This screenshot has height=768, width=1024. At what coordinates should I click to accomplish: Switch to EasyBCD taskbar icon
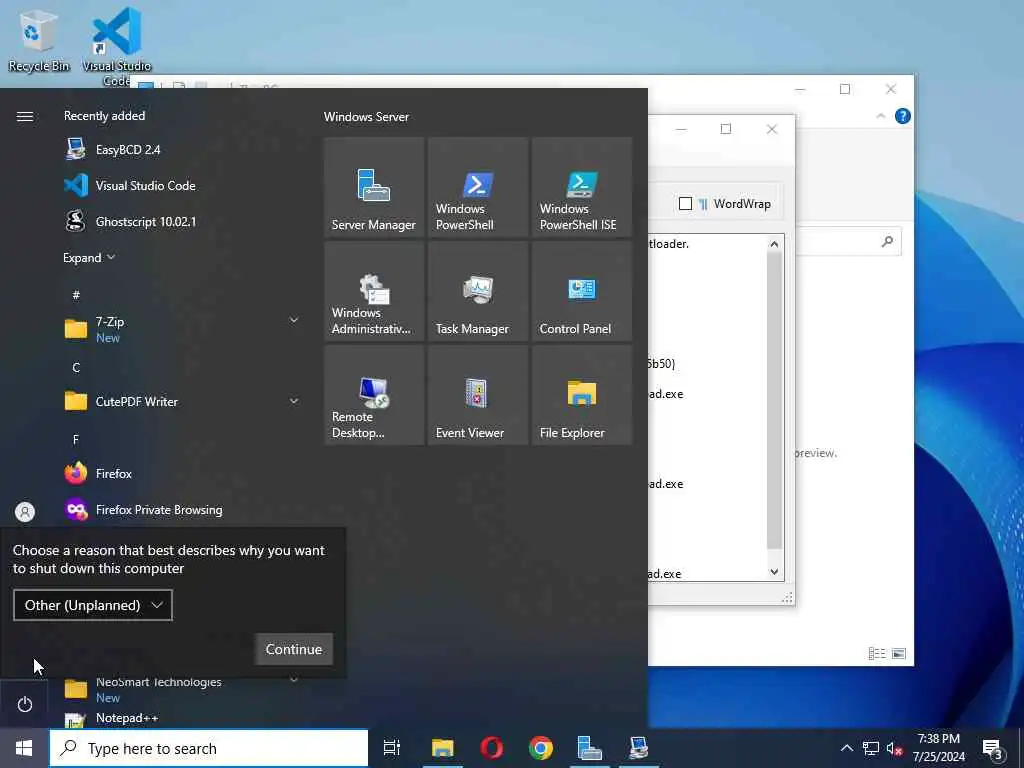coord(639,748)
